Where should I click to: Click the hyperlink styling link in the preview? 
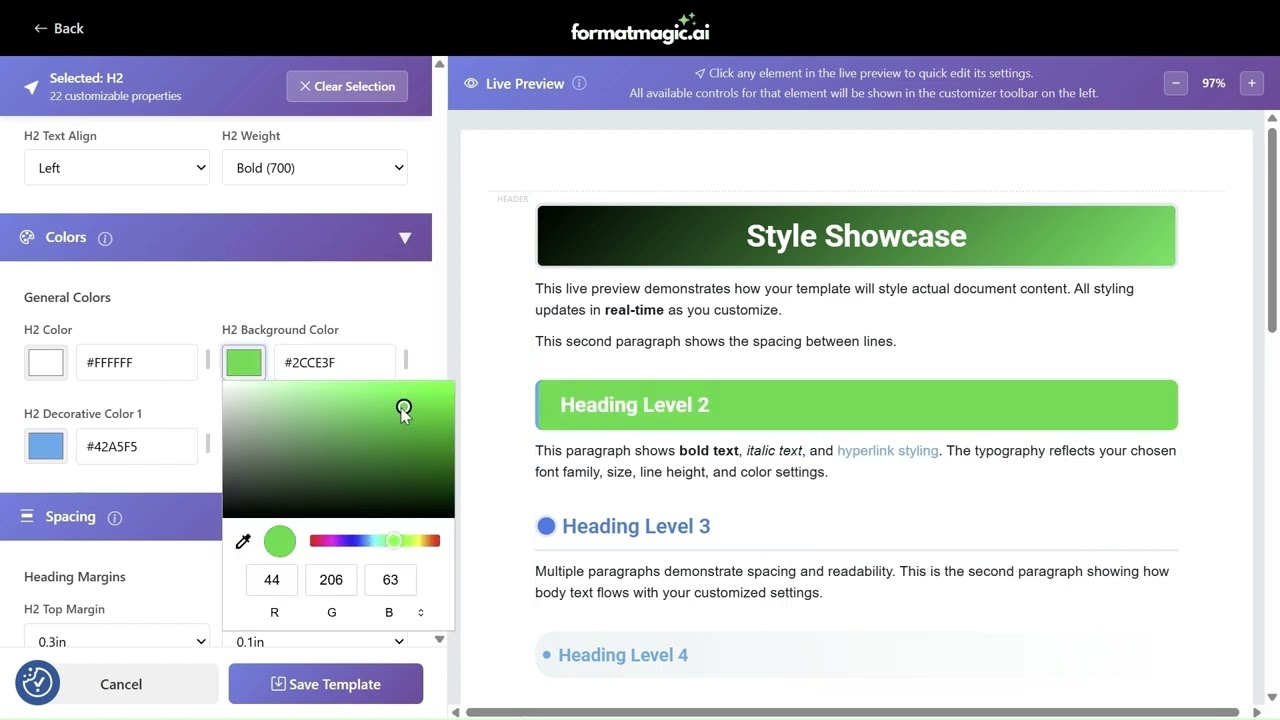click(x=888, y=450)
